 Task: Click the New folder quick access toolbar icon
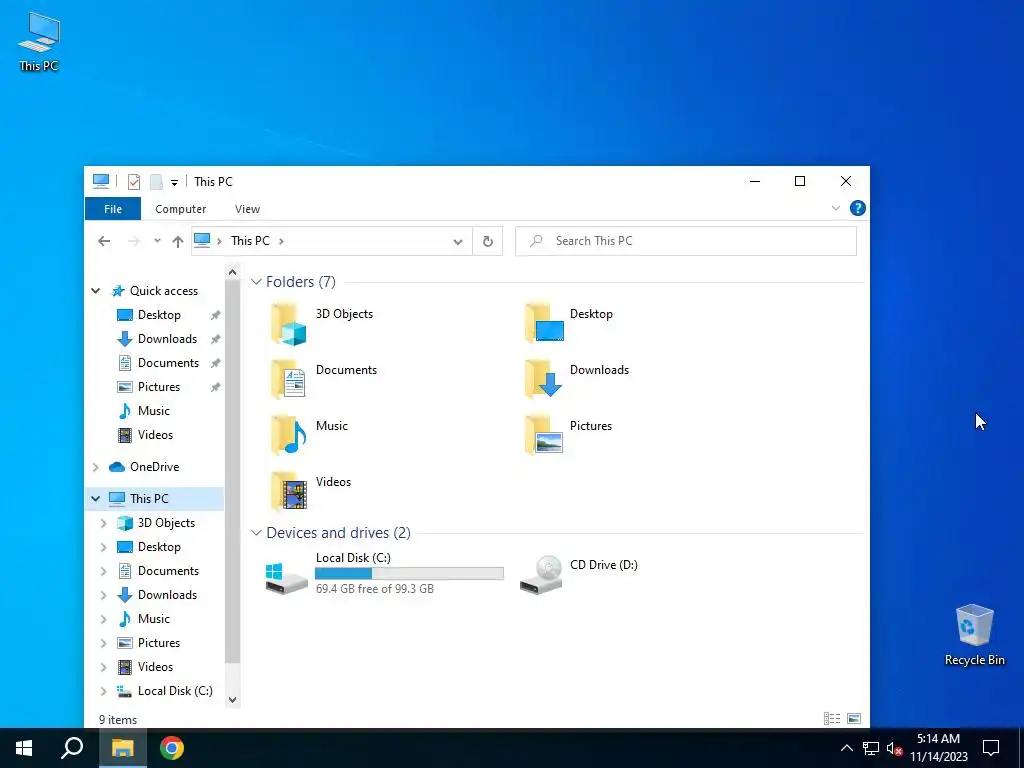pyautogui.click(x=156, y=182)
